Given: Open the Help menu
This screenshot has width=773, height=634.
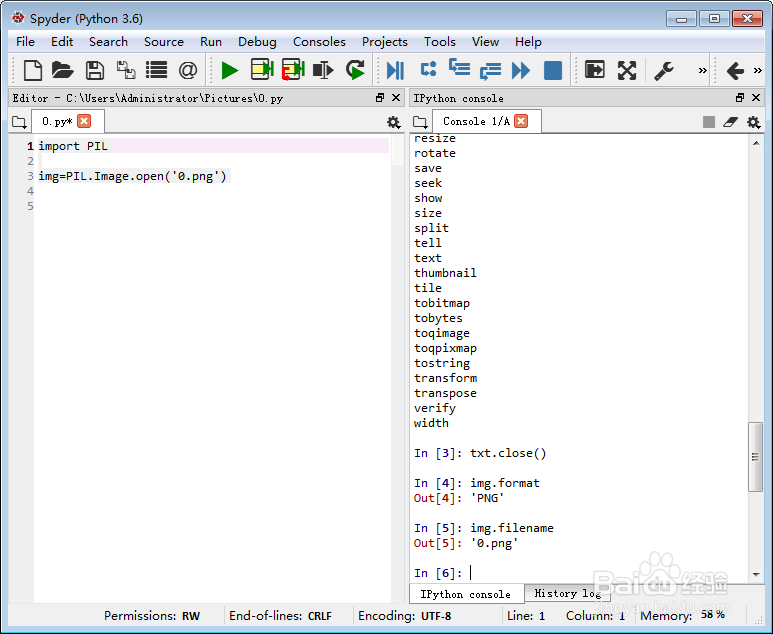Looking at the screenshot, I should [x=528, y=42].
